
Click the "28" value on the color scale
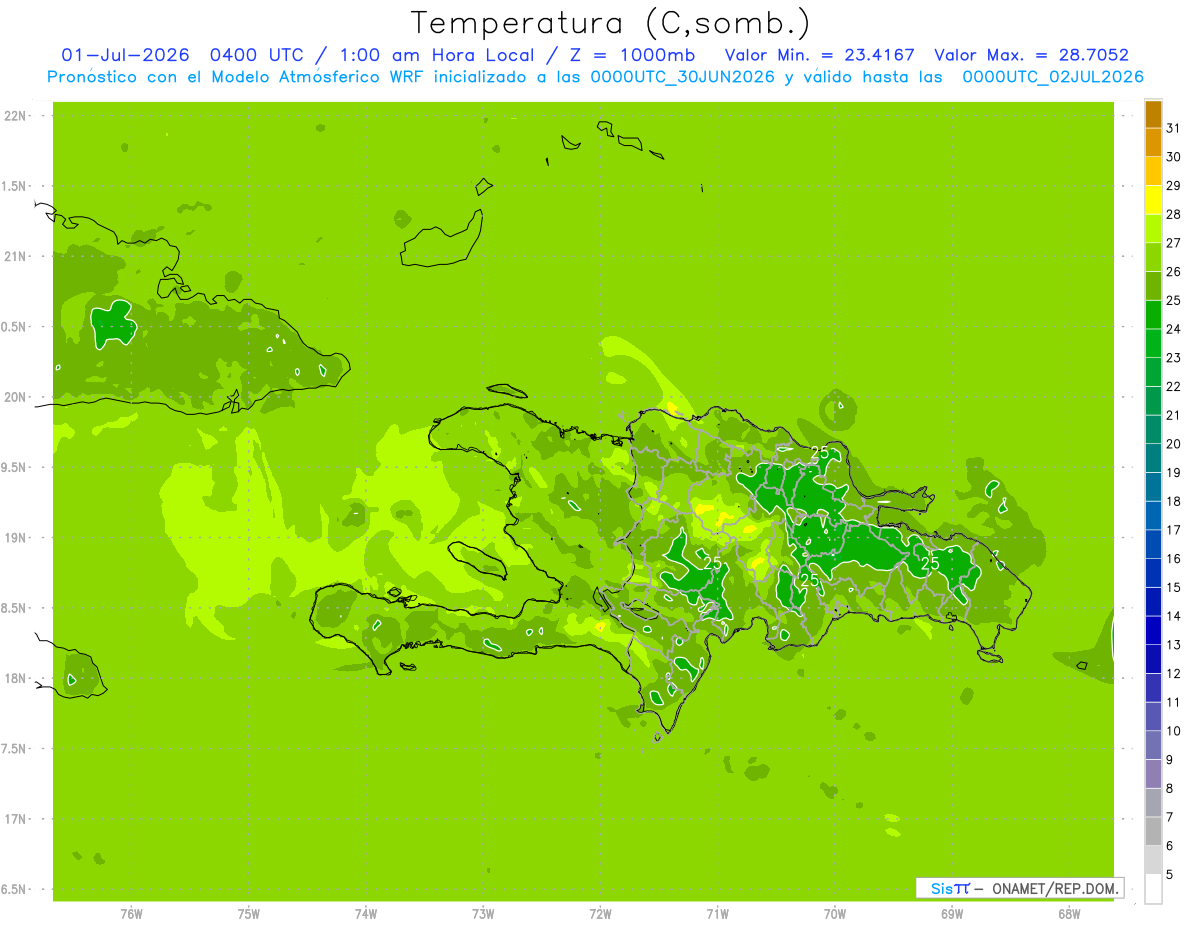click(1174, 214)
